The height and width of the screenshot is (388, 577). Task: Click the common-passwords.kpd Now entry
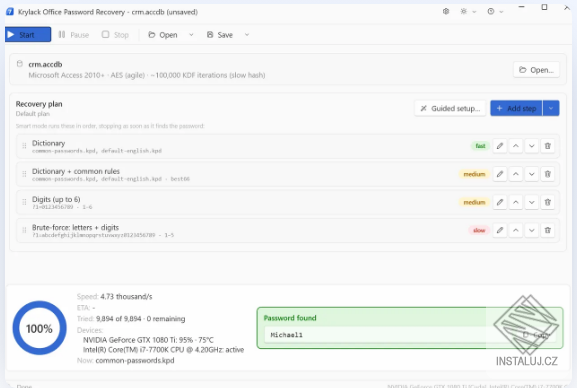135,360
